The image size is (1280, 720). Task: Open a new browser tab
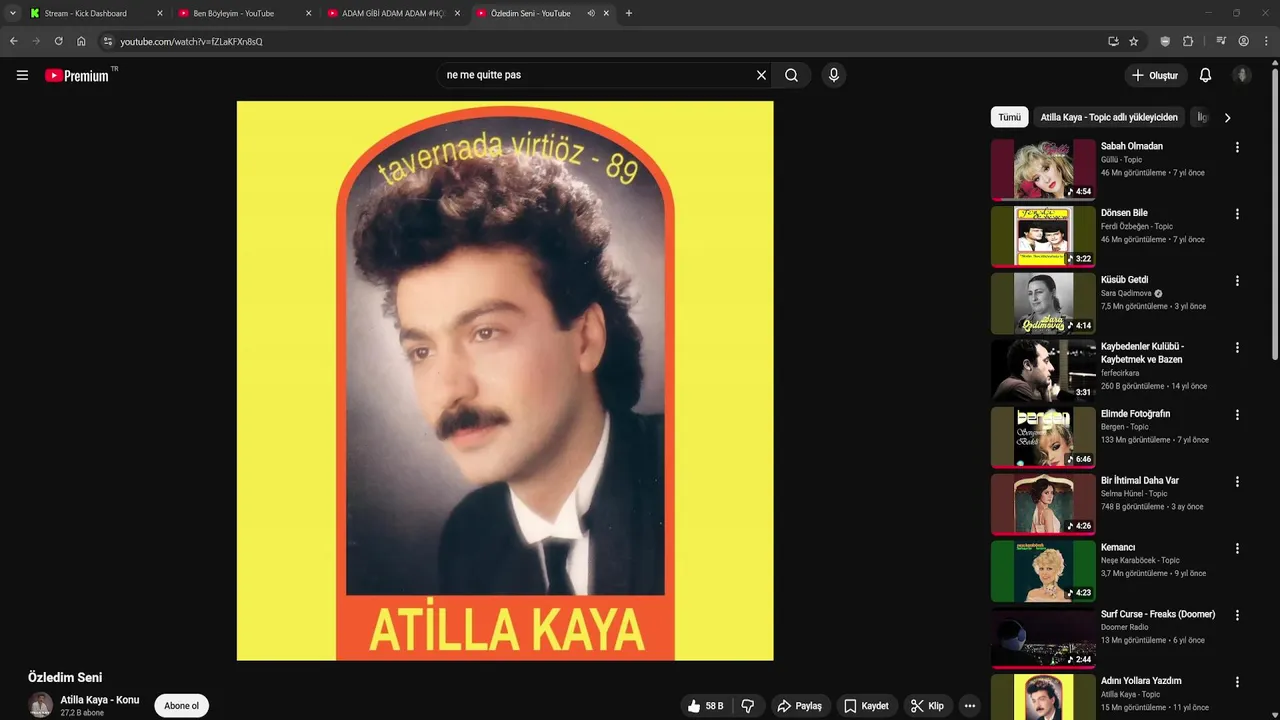click(x=628, y=13)
